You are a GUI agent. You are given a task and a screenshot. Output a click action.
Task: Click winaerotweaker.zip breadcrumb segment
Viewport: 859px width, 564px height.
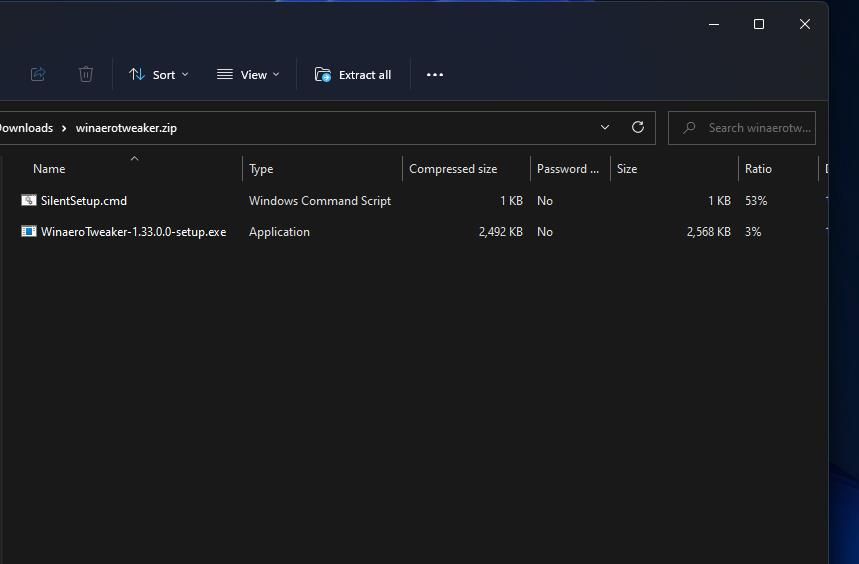point(126,128)
